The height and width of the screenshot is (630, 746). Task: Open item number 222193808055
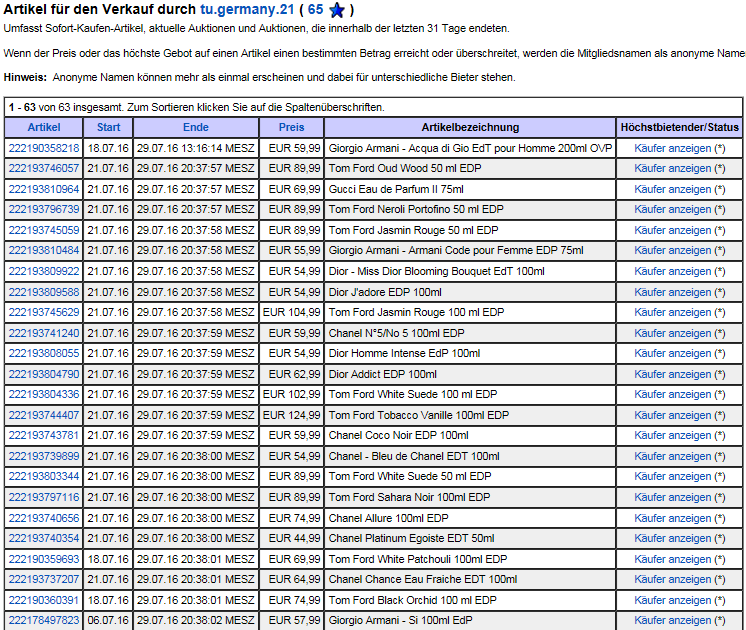[44, 353]
